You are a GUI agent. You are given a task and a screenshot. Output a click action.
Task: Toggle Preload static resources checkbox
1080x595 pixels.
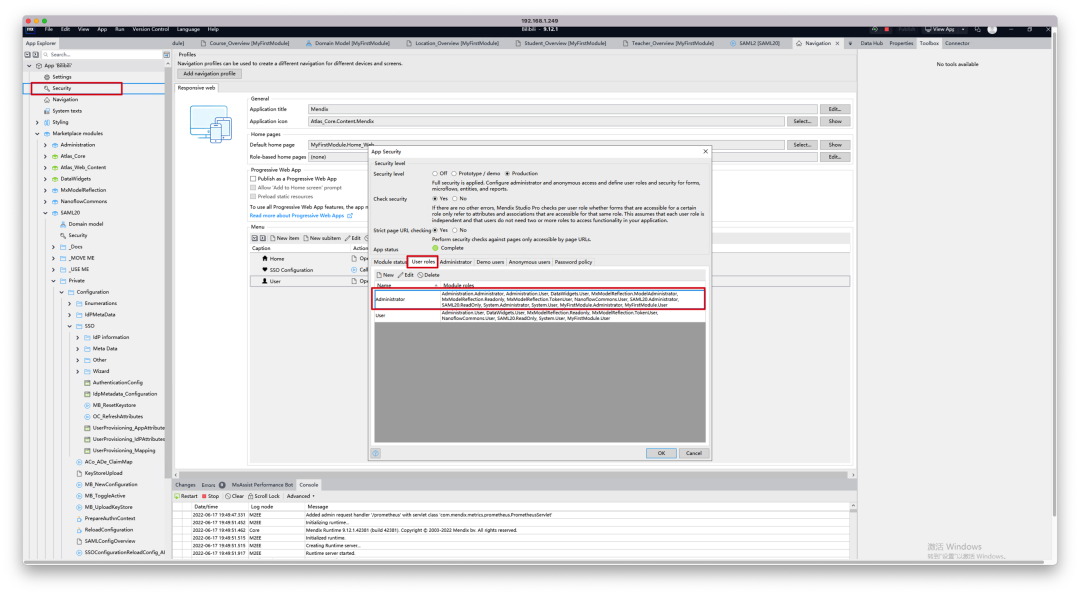[x=253, y=196]
